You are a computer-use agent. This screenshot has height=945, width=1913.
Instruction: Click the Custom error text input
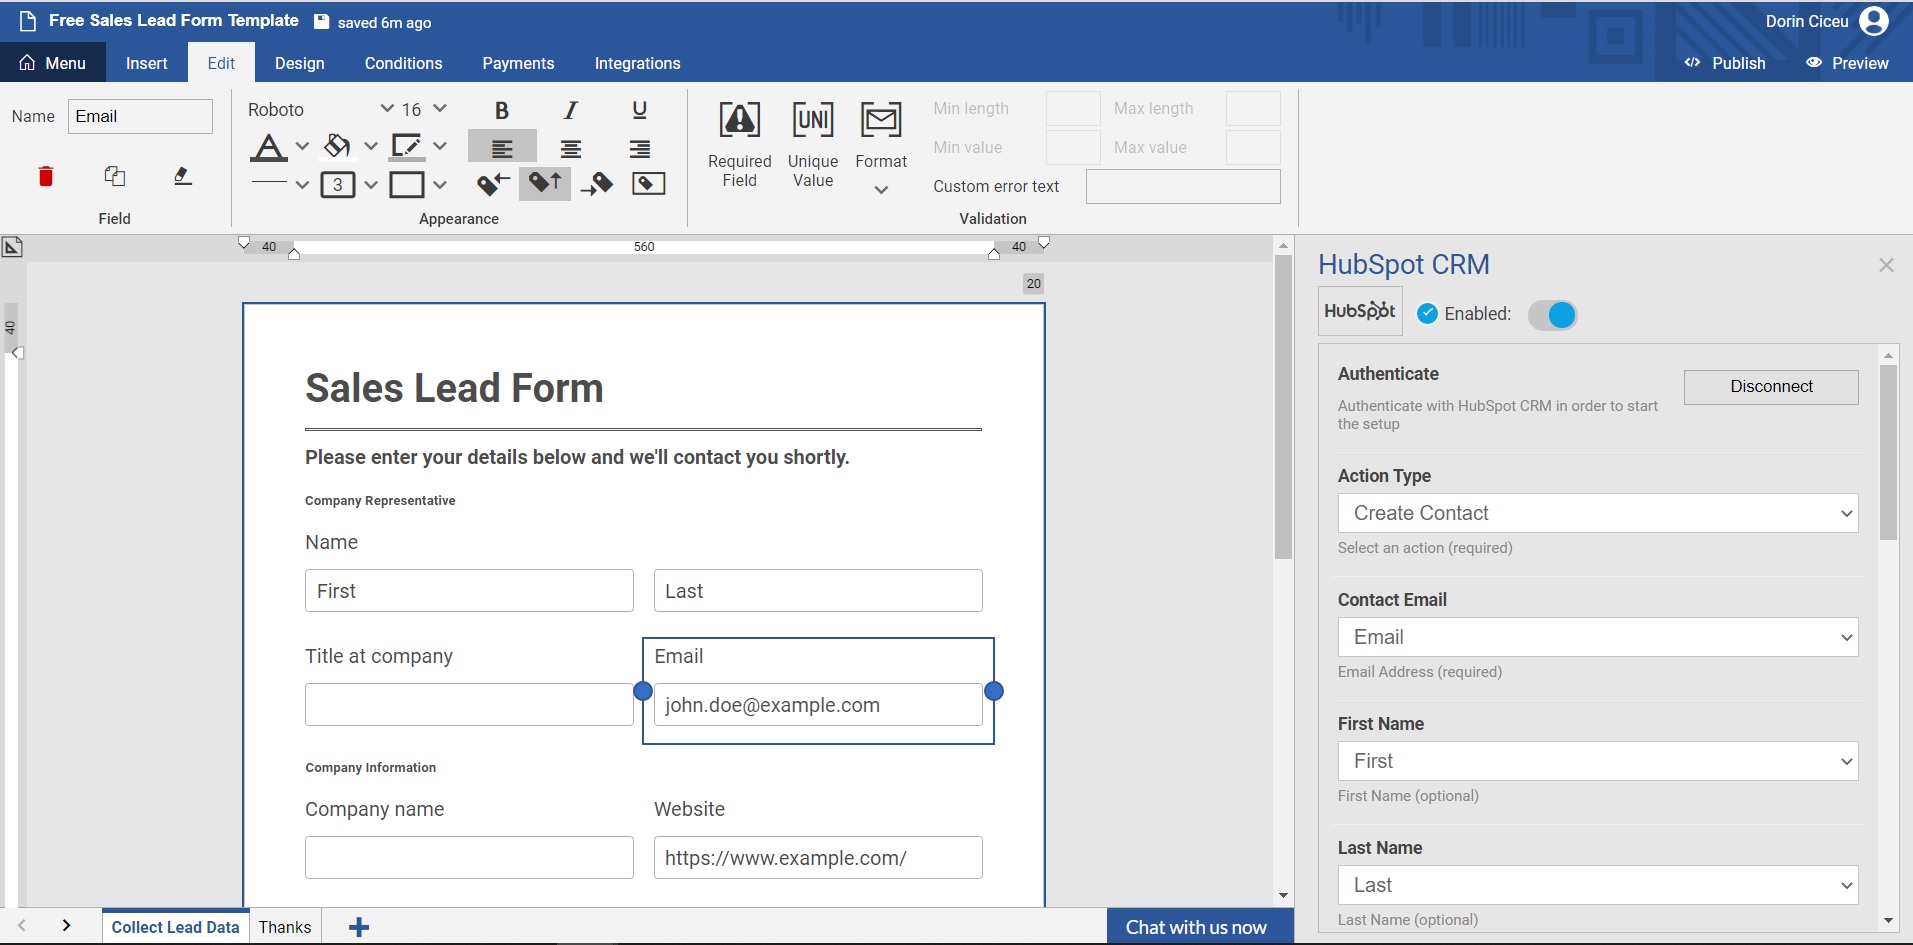click(1182, 187)
